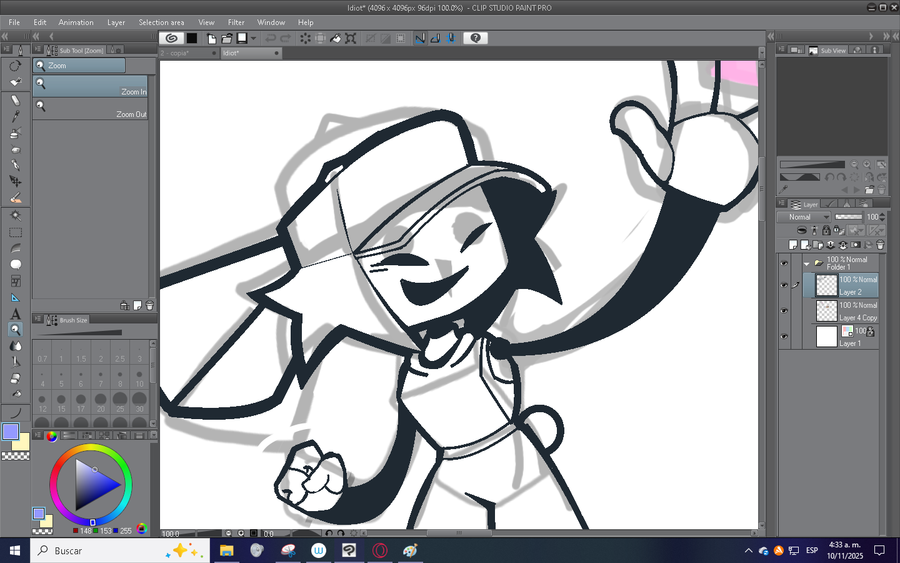Screen dimensions: 900x563
Task: Open the Sub Tool panel menu icon
Action: (x=37, y=50)
